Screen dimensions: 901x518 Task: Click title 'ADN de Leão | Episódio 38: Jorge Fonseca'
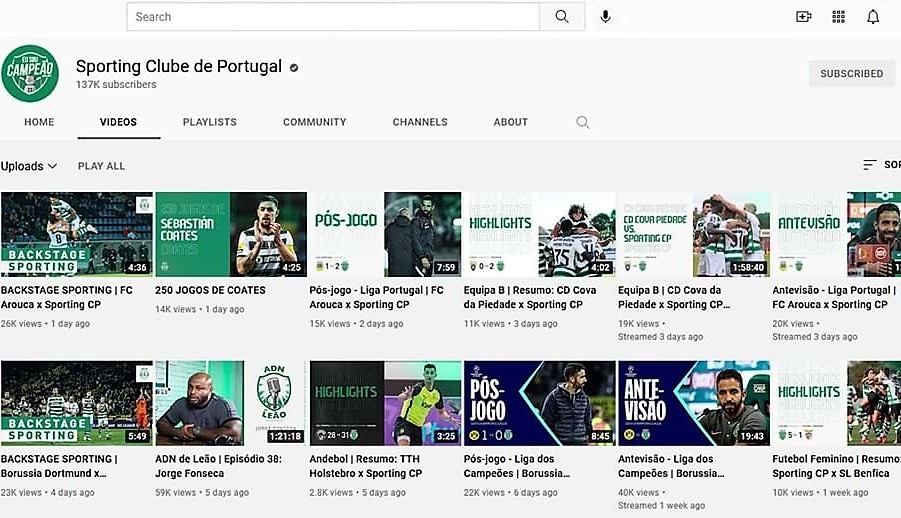(x=218, y=466)
